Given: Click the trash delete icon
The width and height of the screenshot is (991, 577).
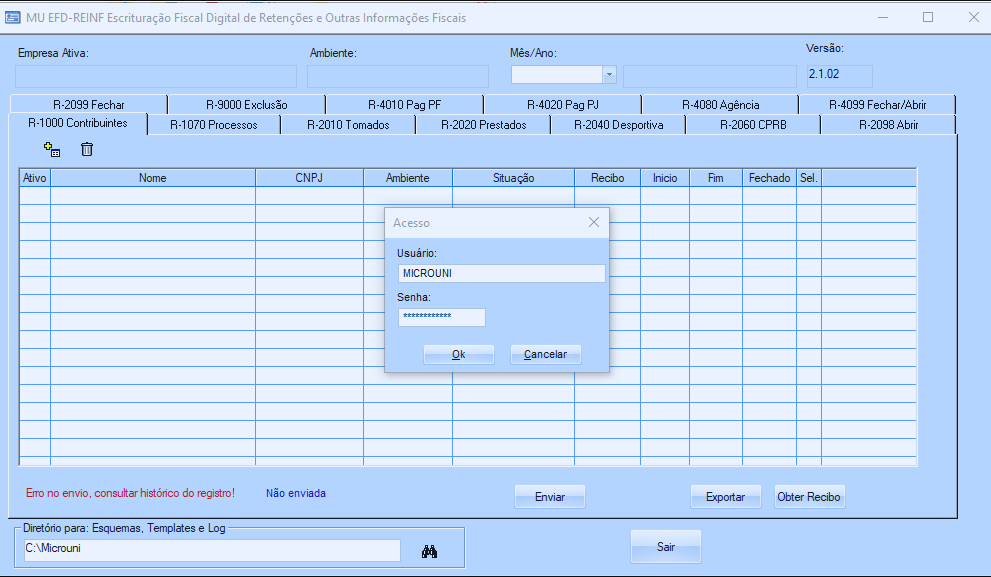Looking at the screenshot, I should 87,149.
